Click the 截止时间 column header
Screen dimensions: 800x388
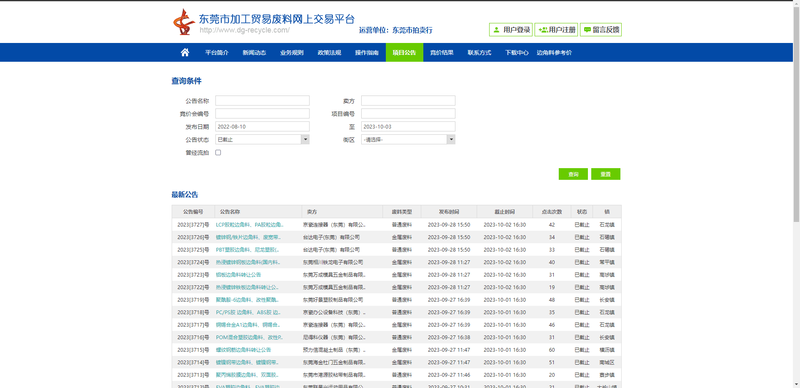click(505, 212)
